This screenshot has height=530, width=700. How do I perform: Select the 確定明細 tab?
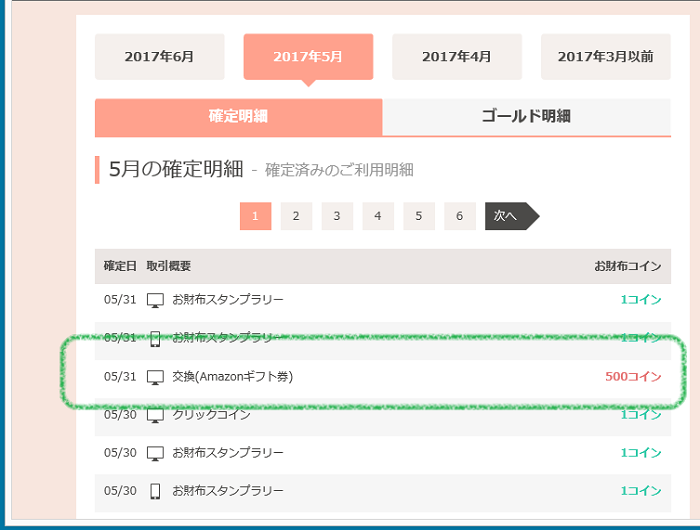(238, 117)
